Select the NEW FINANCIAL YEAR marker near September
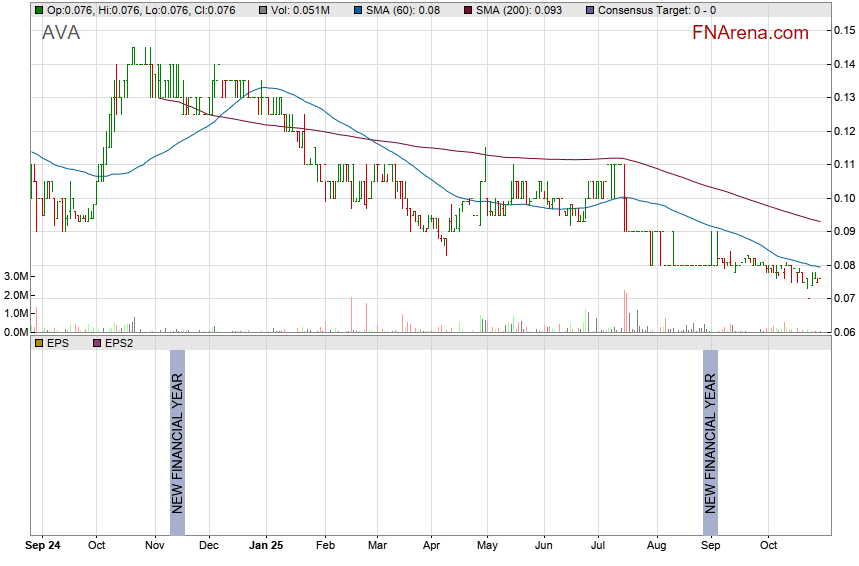The image size is (859, 566). pyautogui.click(x=710, y=432)
